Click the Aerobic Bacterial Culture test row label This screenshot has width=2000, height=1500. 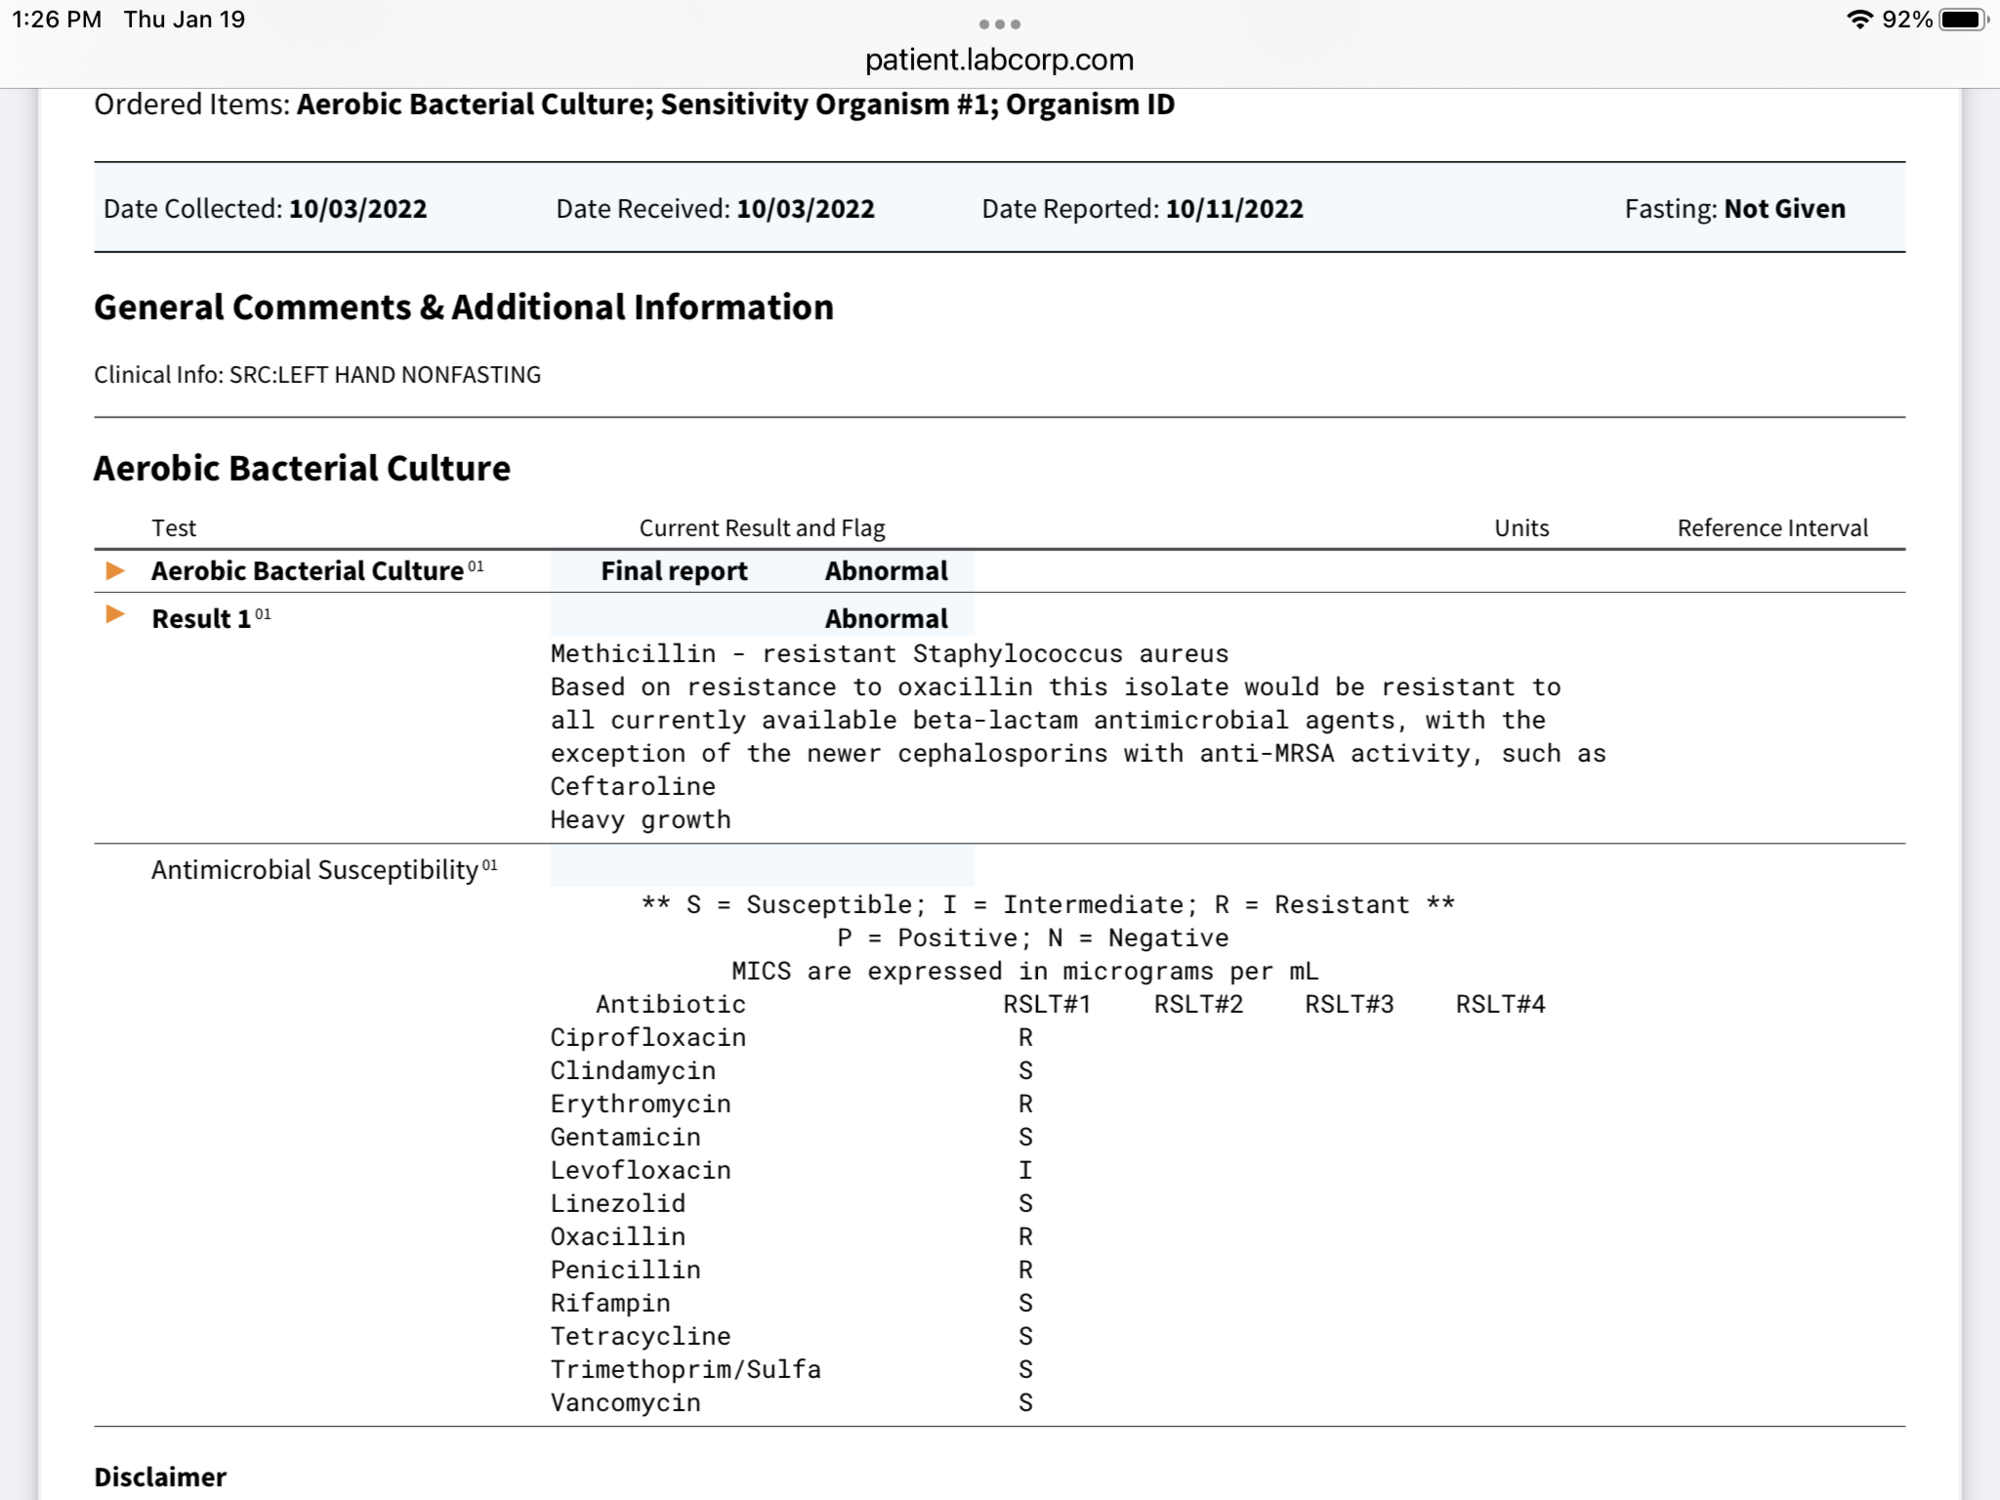[307, 571]
